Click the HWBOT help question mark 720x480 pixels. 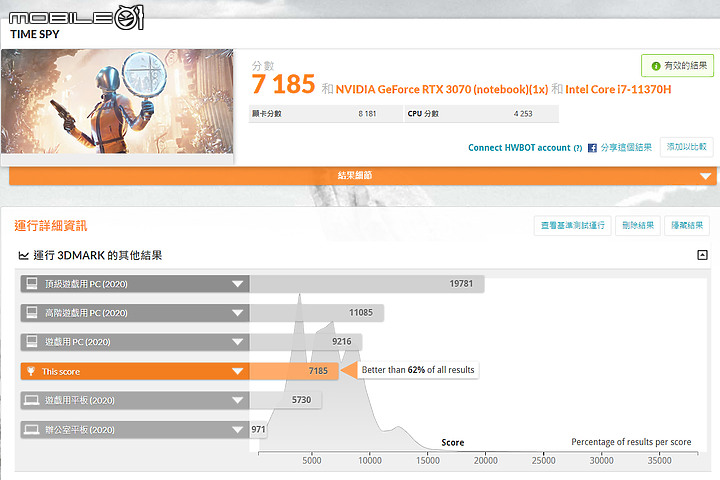coord(578,148)
